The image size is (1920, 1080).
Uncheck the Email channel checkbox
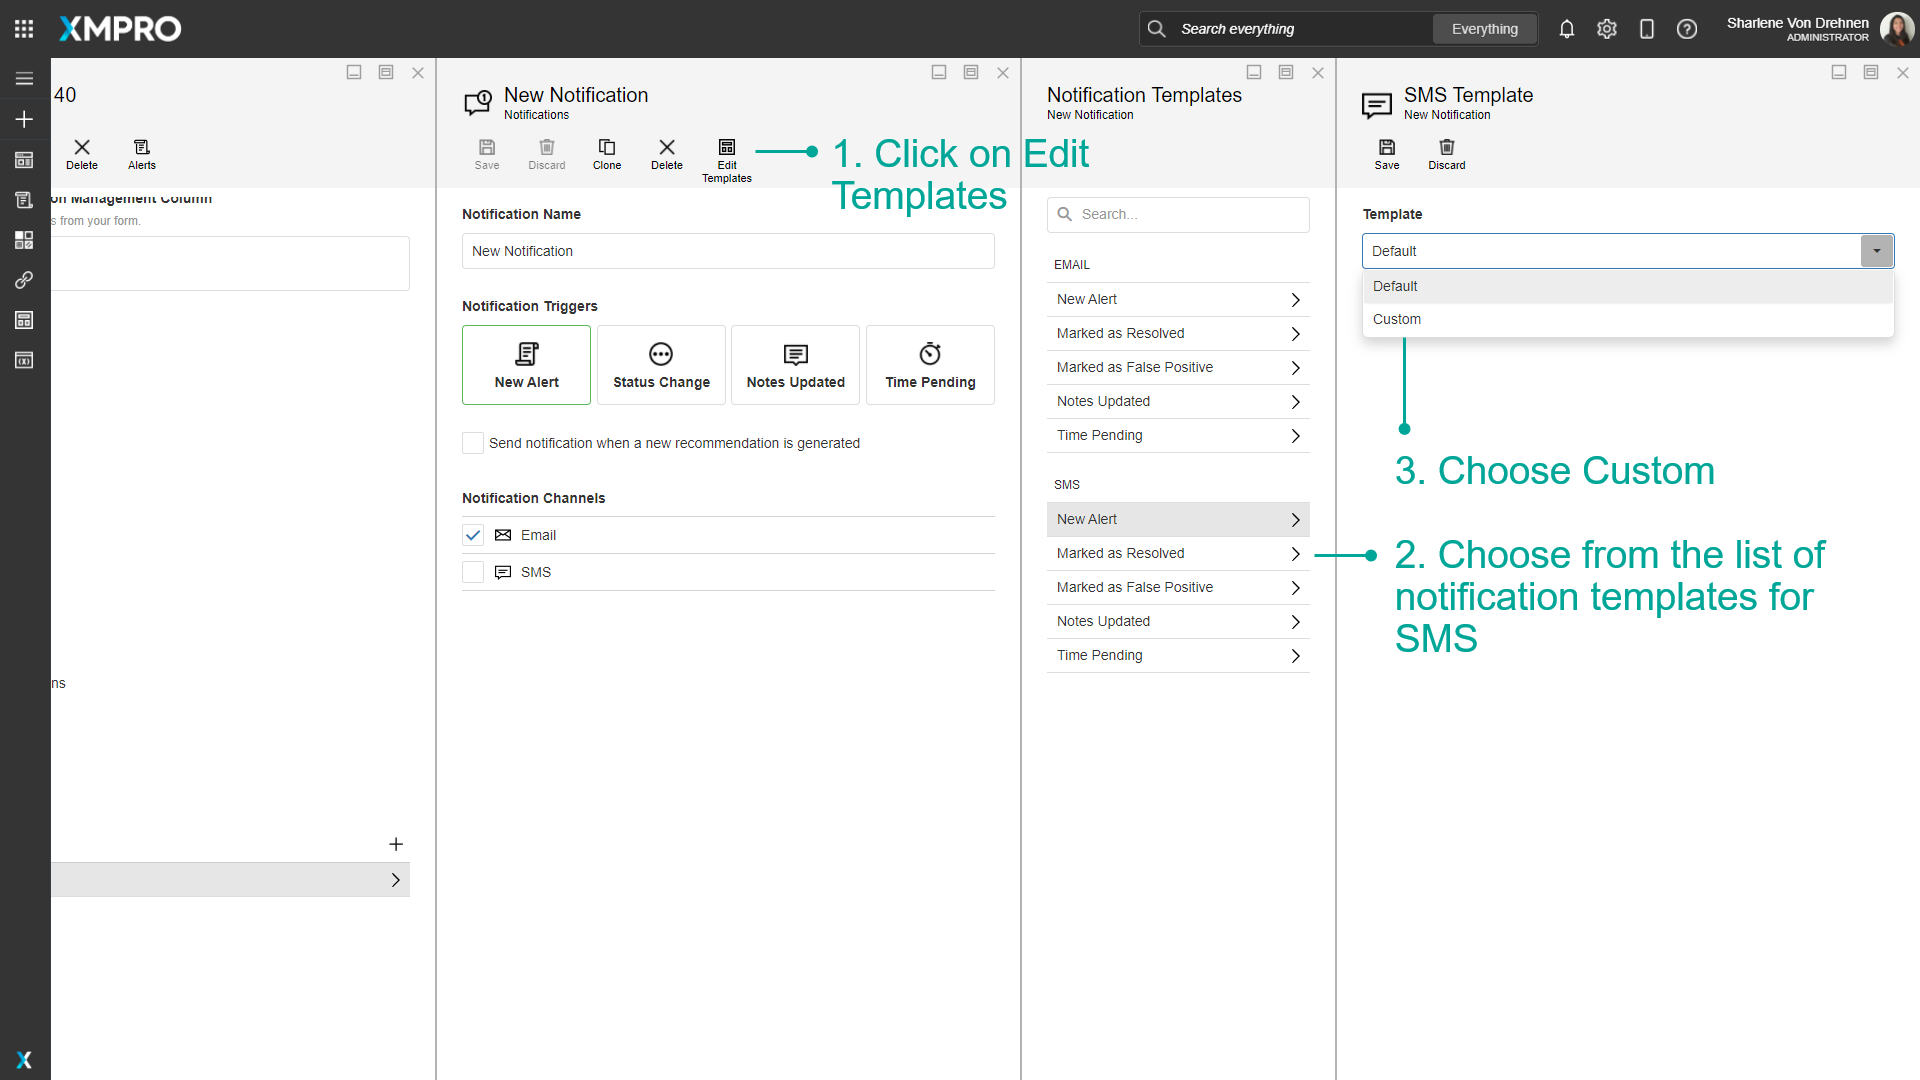[473, 535]
